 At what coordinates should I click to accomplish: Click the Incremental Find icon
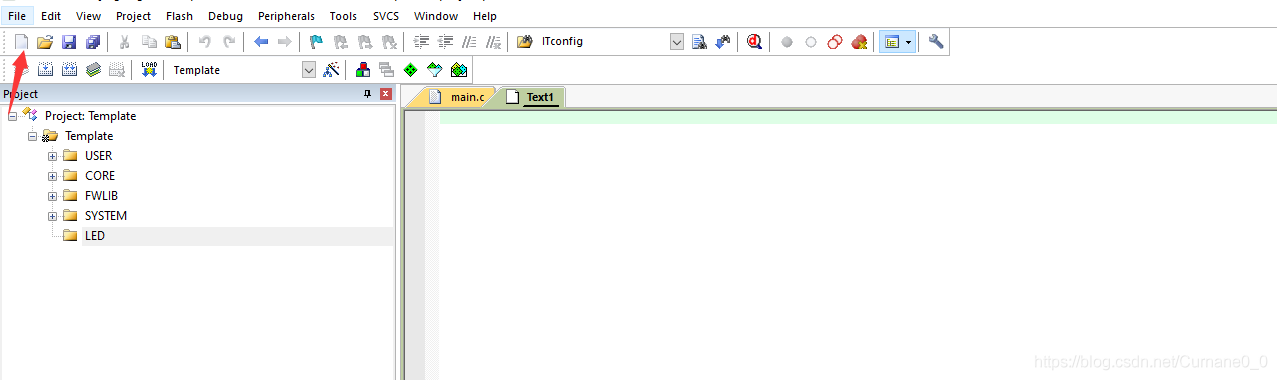click(x=723, y=42)
